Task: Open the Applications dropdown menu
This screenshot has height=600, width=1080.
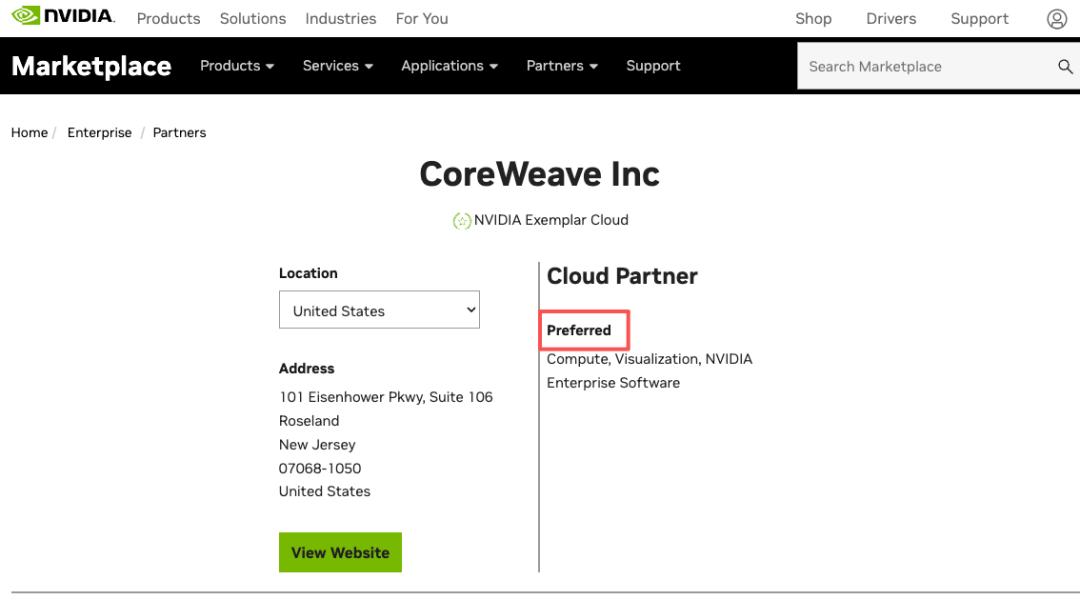Action: coord(449,66)
